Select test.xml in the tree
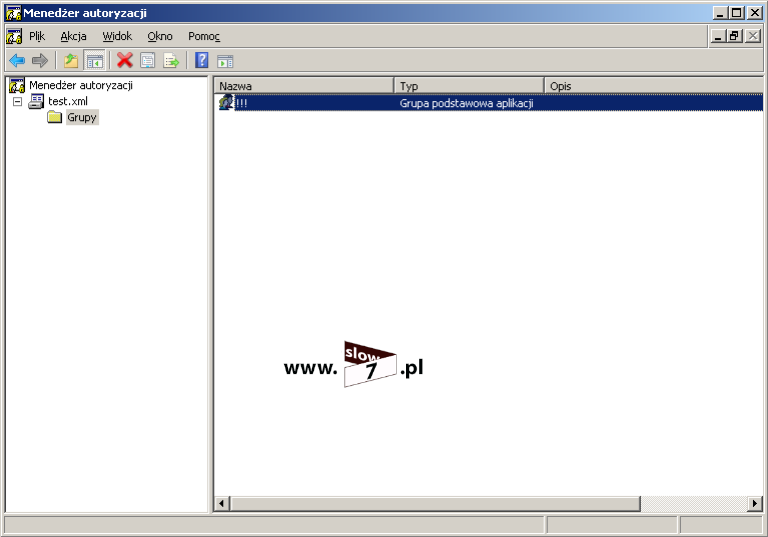 pyautogui.click(x=68, y=101)
